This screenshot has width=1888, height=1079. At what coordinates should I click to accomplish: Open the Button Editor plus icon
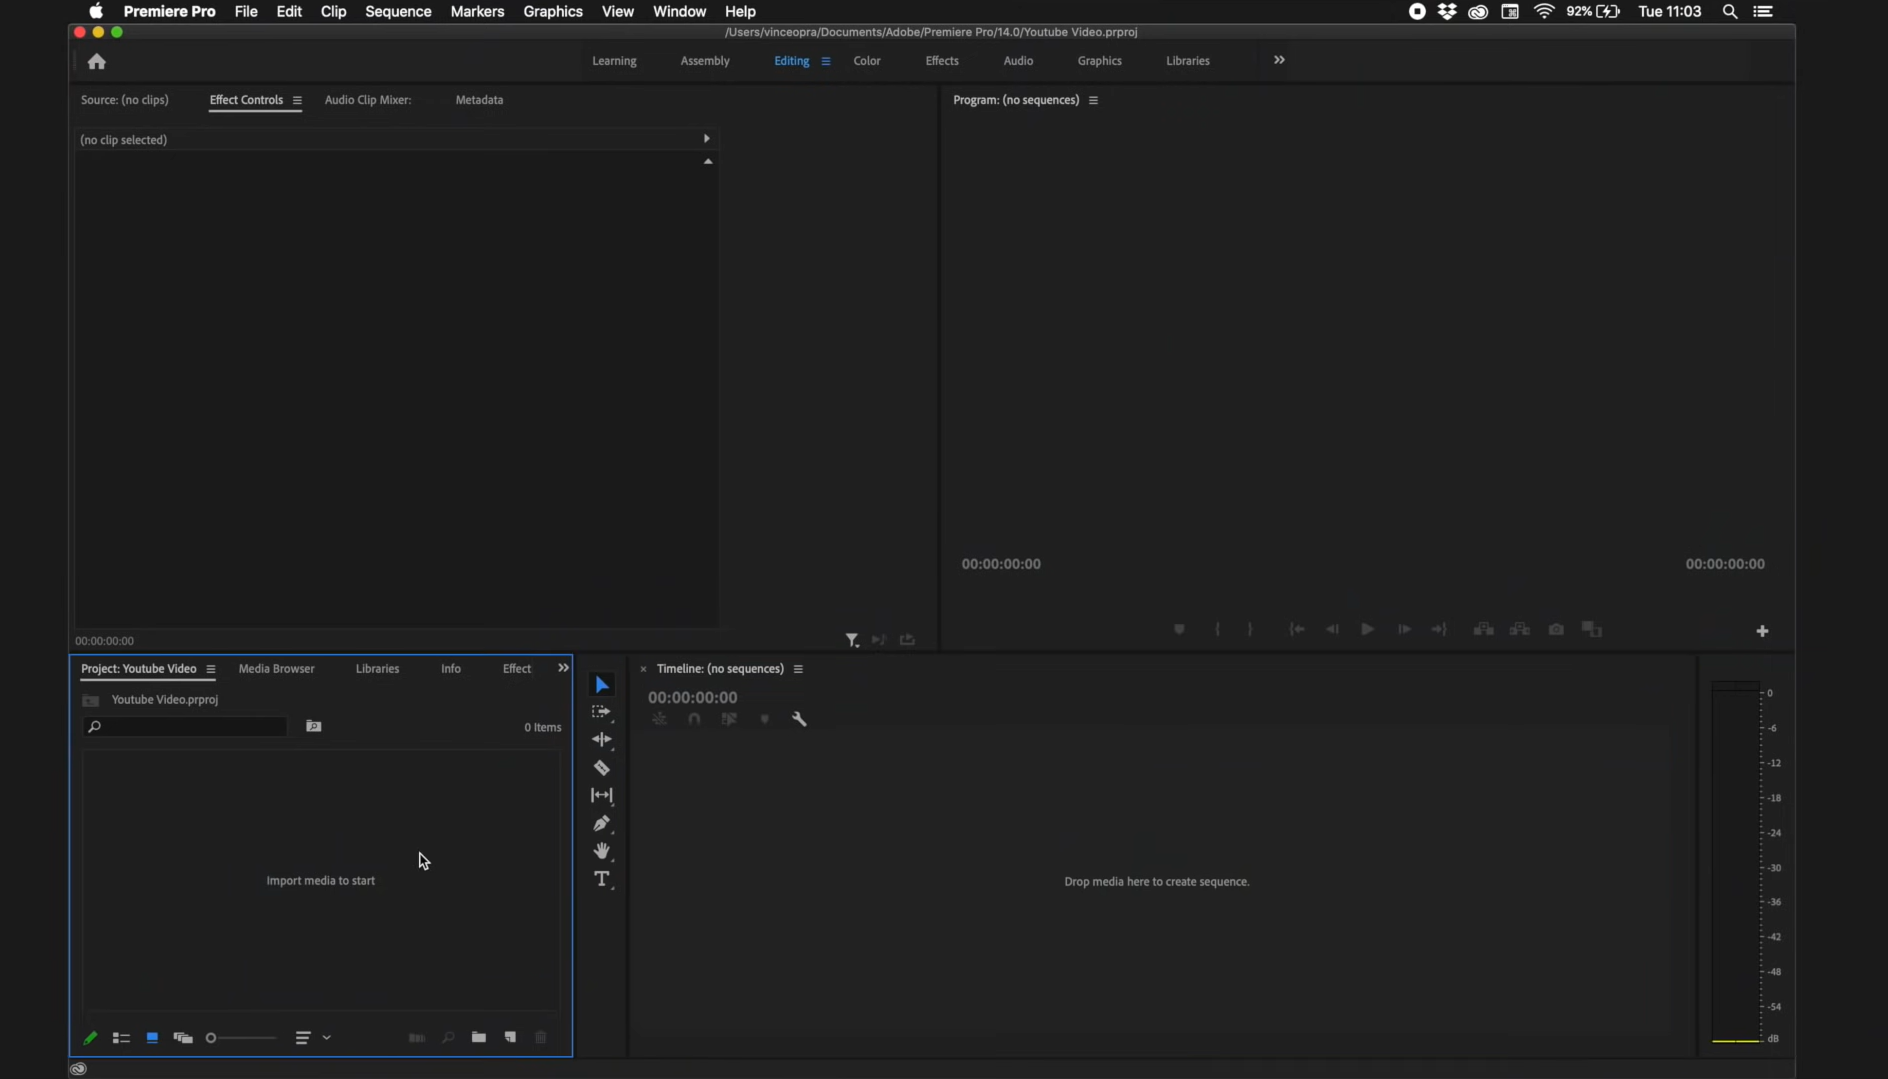pyautogui.click(x=1762, y=631)
